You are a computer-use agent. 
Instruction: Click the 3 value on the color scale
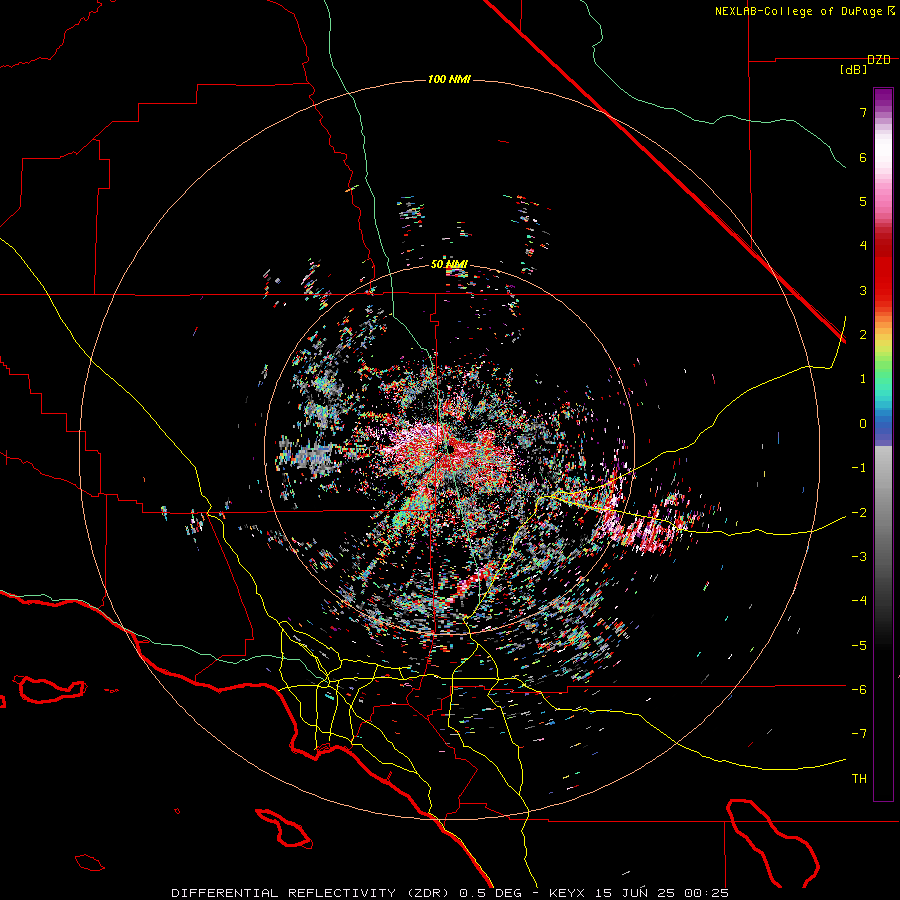[x=863, y=290]
